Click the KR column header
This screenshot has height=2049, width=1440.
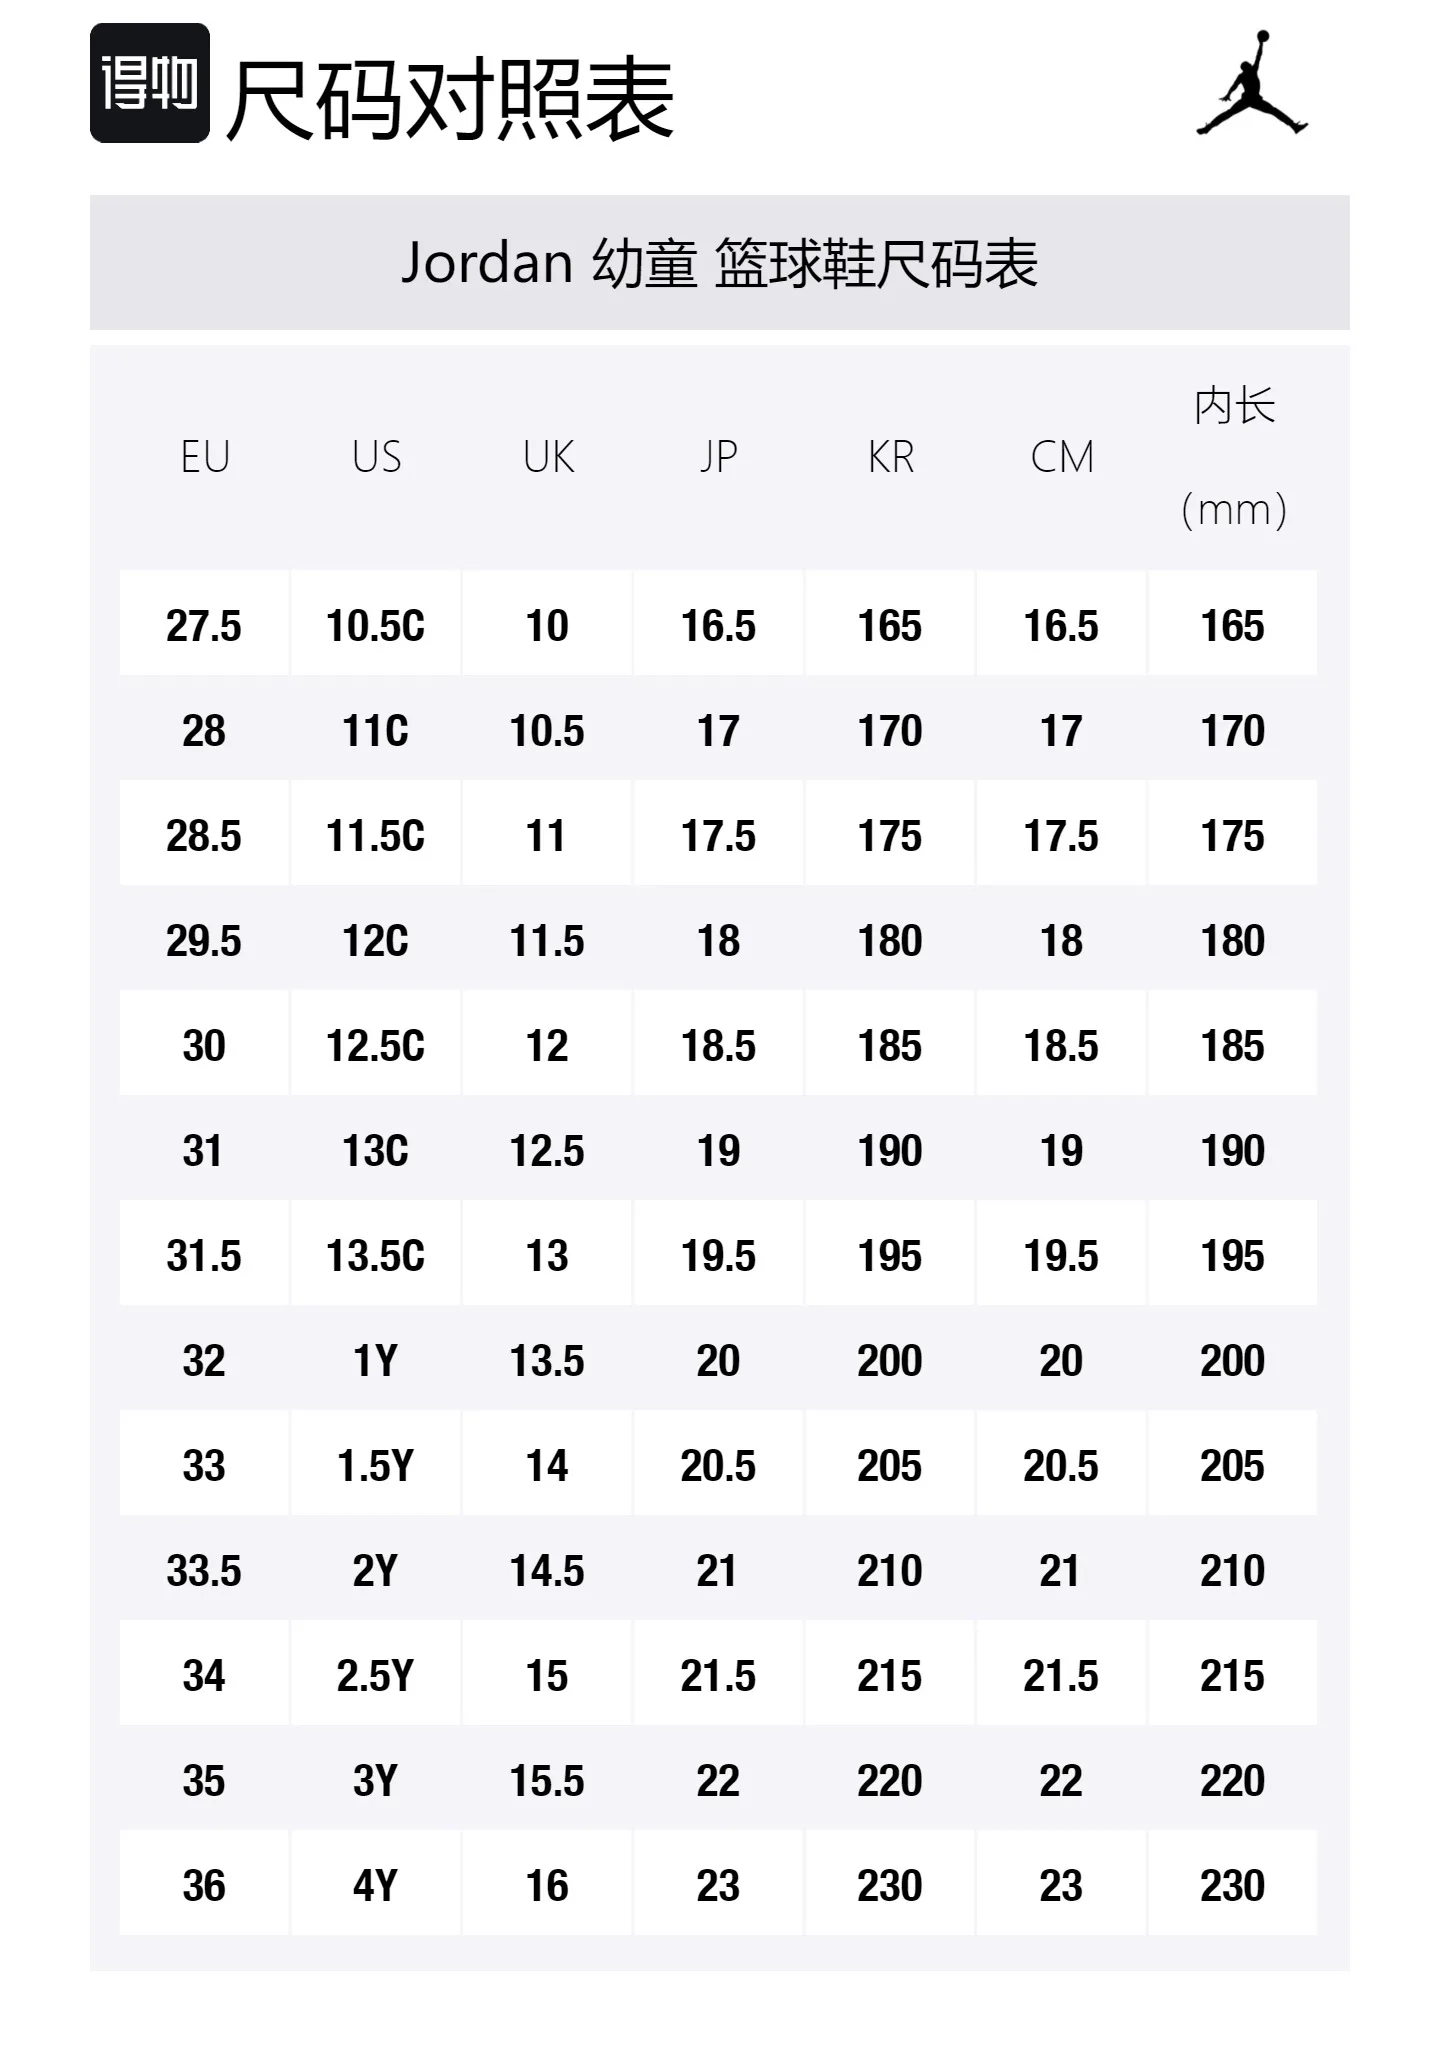(890, 457)
